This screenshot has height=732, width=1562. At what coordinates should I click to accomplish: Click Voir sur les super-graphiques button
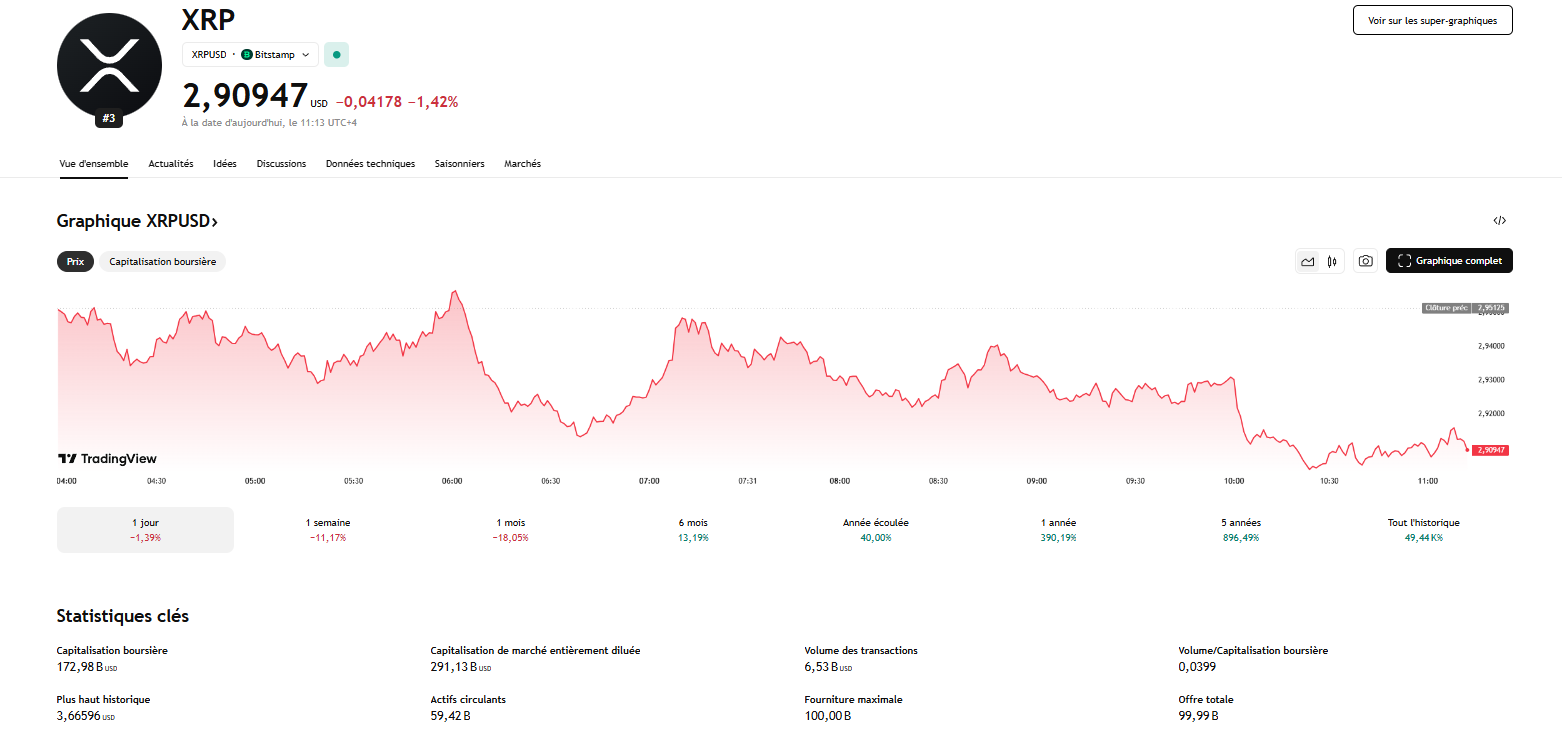point(1432,20)
